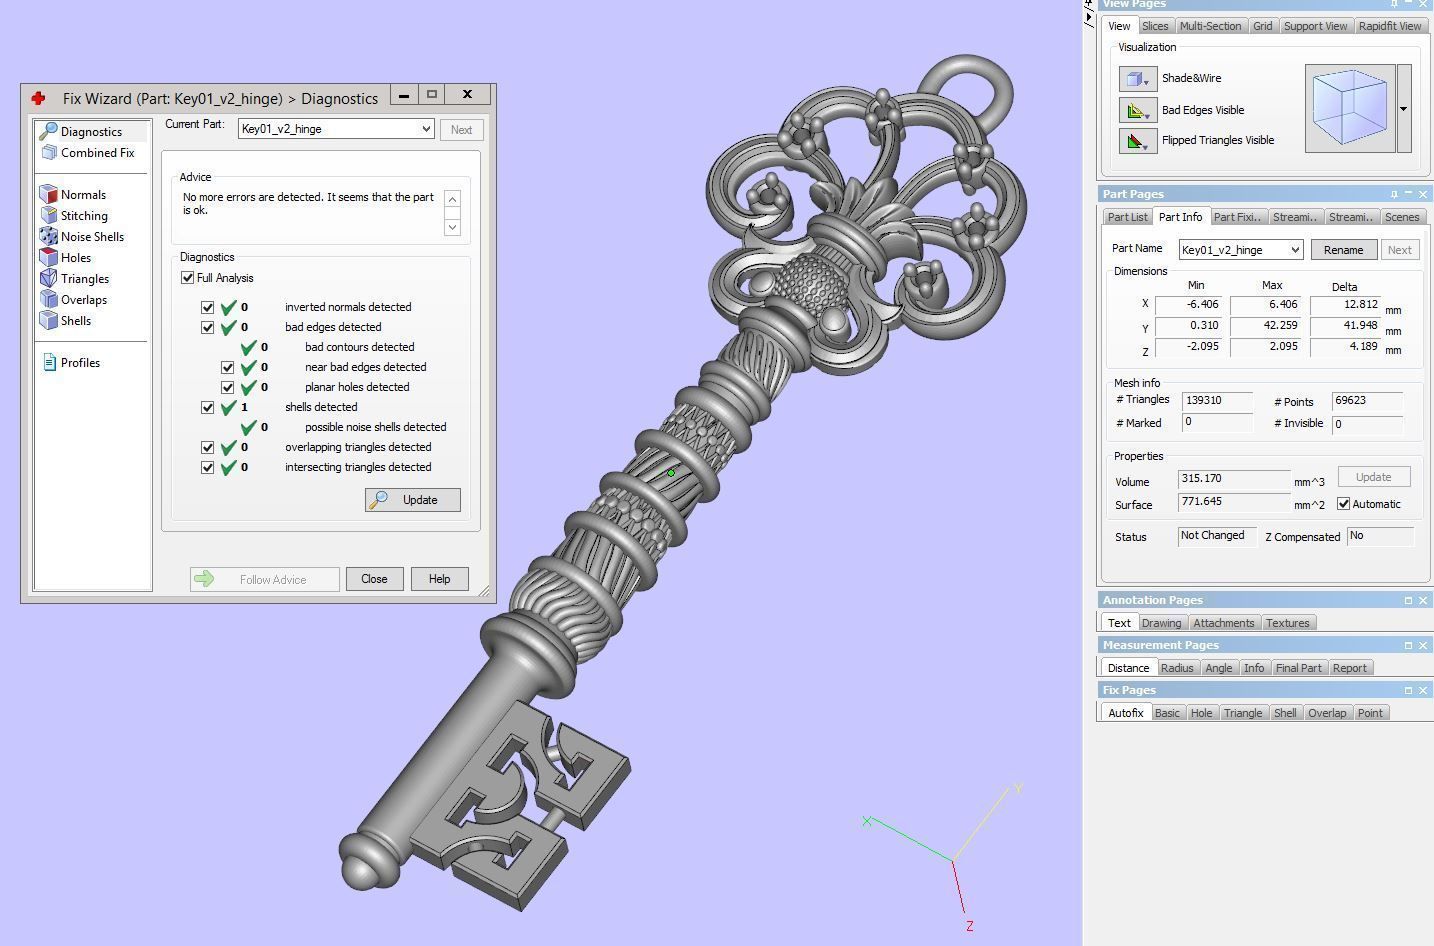Select the Holes fixing option

pos(75,258)
